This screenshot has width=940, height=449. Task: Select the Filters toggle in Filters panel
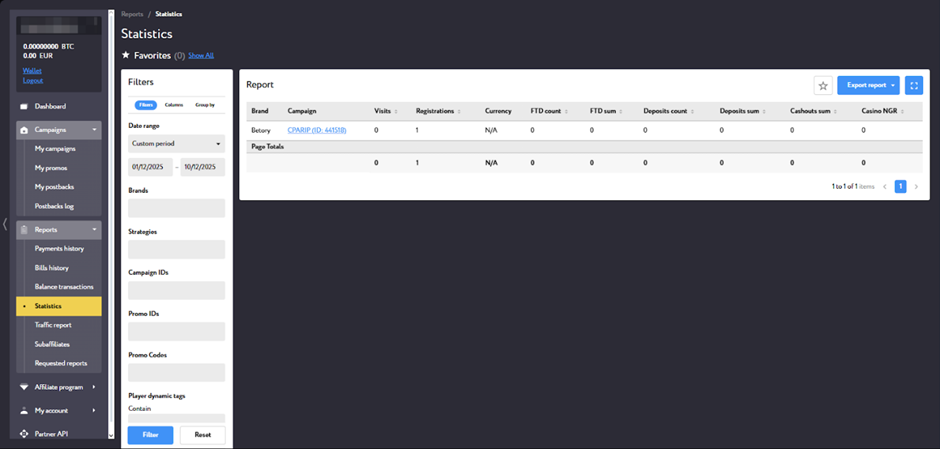point(146,104)
